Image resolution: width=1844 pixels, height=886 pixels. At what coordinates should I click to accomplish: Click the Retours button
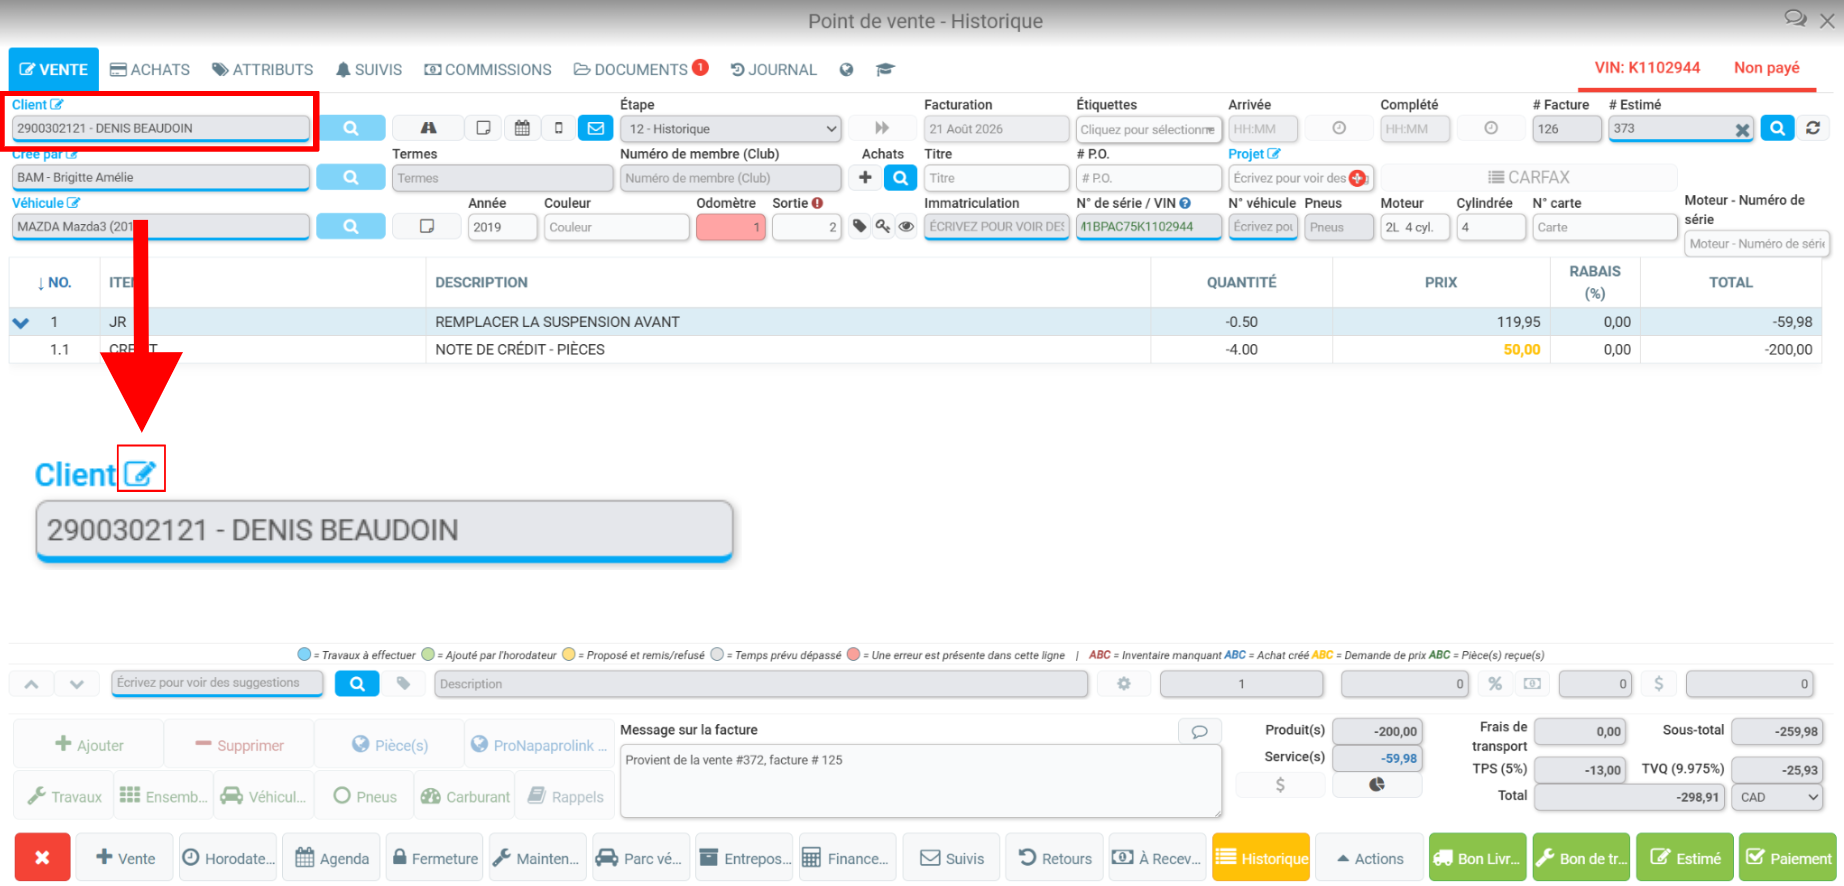1055,858
